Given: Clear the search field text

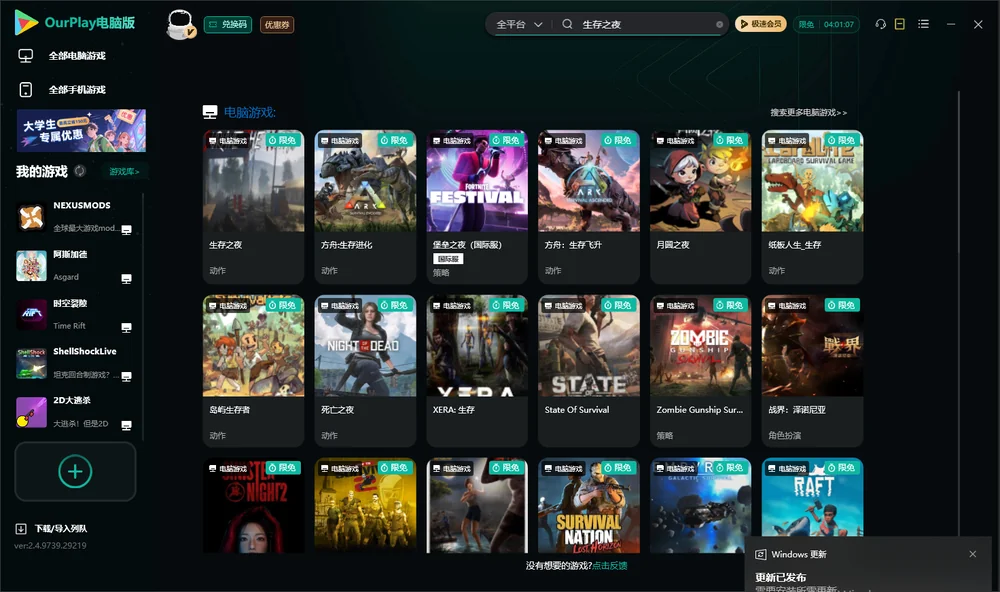Looking at the screenshot, I should click(x=719, y=25).
